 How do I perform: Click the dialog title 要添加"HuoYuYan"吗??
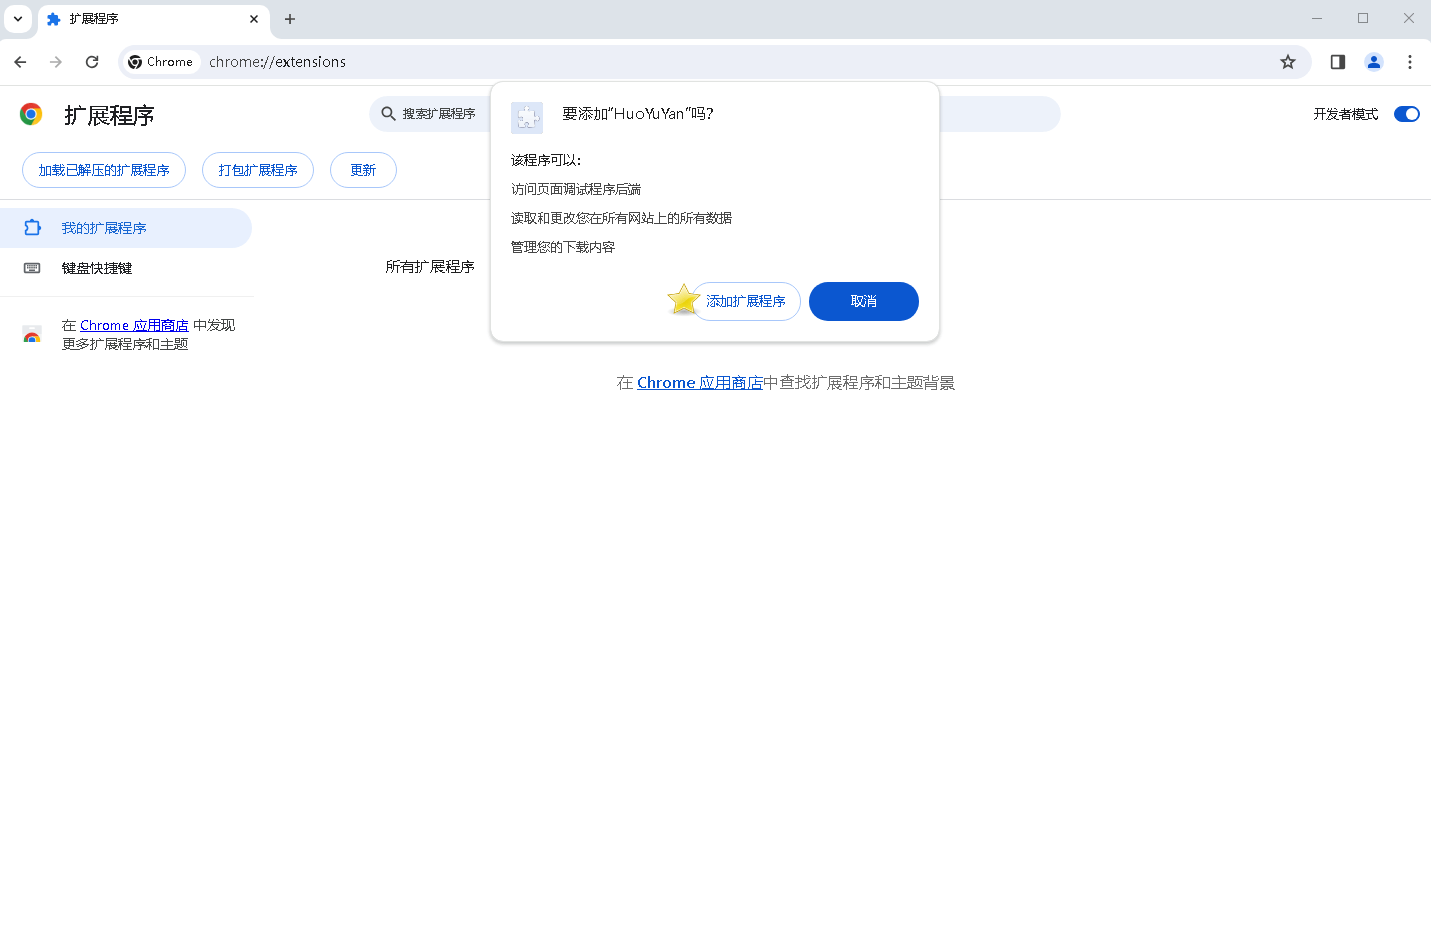pos(638,114)
